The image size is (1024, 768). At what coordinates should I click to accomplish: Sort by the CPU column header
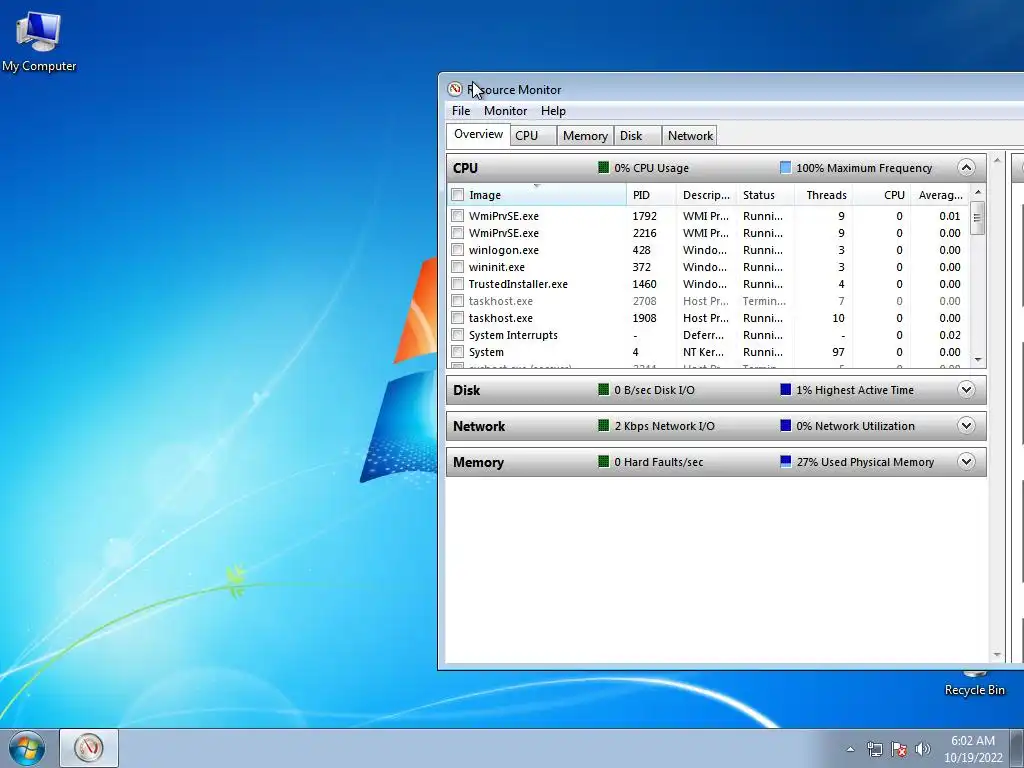coord(882,195)
